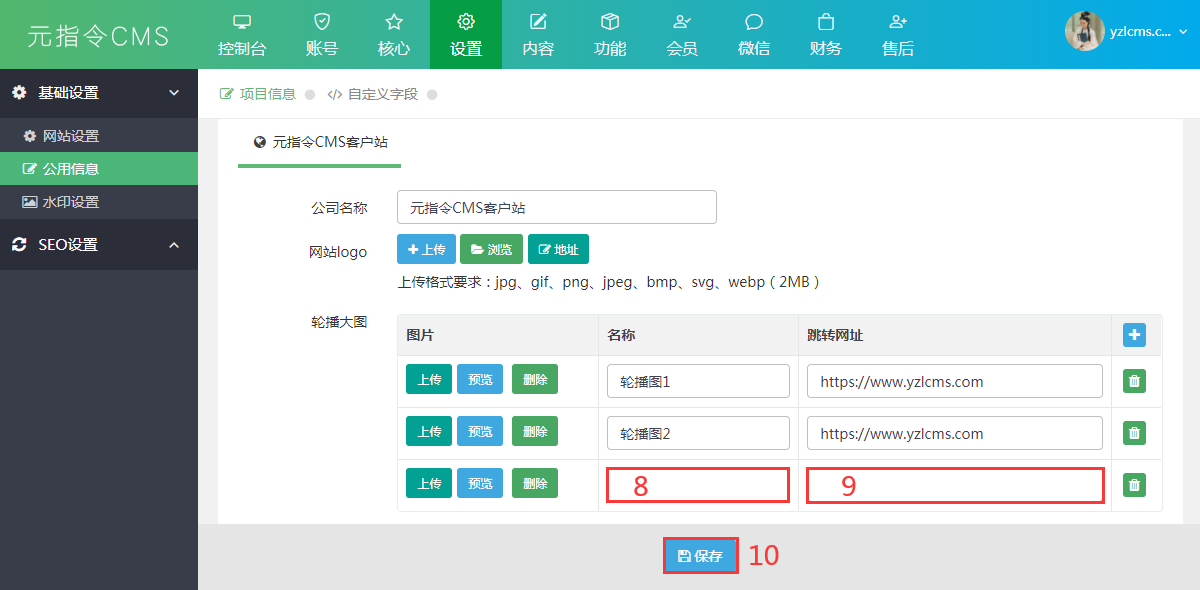Click trash icon in 轮播图1 row
This screenshot has width=1200, height=590.
1134,381
